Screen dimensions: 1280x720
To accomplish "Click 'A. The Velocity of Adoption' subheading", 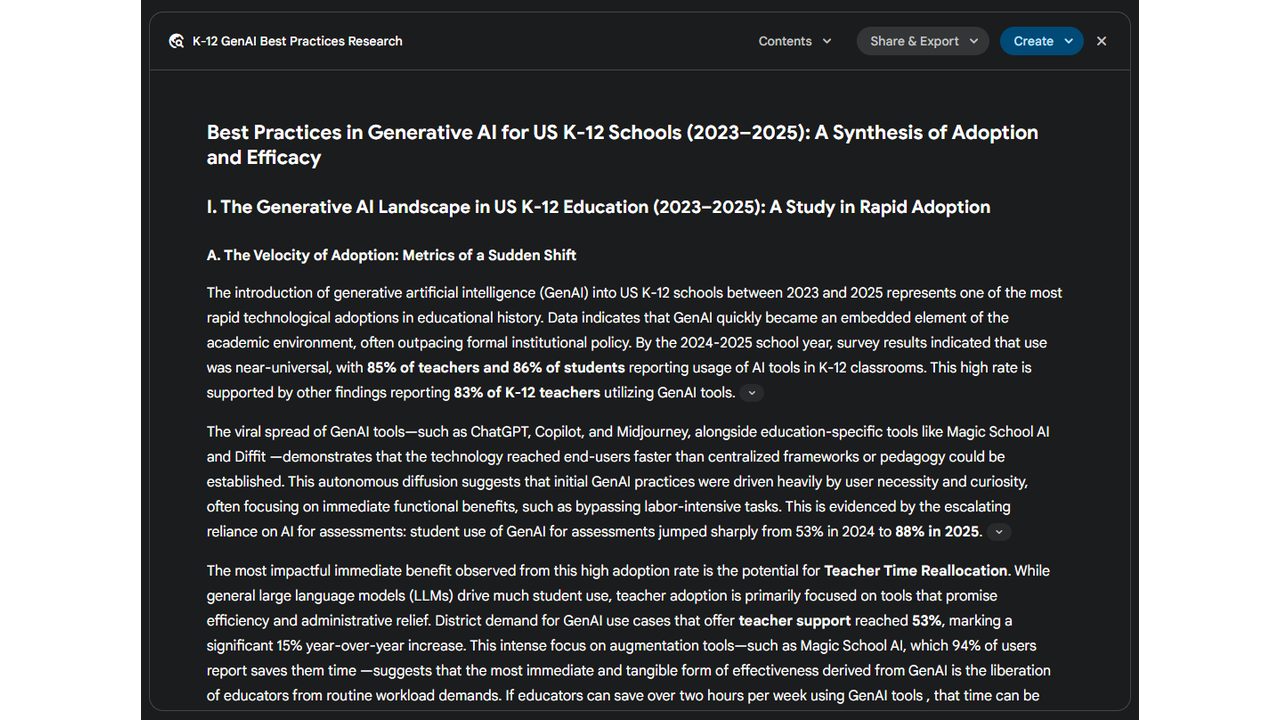I will point(391,255).
